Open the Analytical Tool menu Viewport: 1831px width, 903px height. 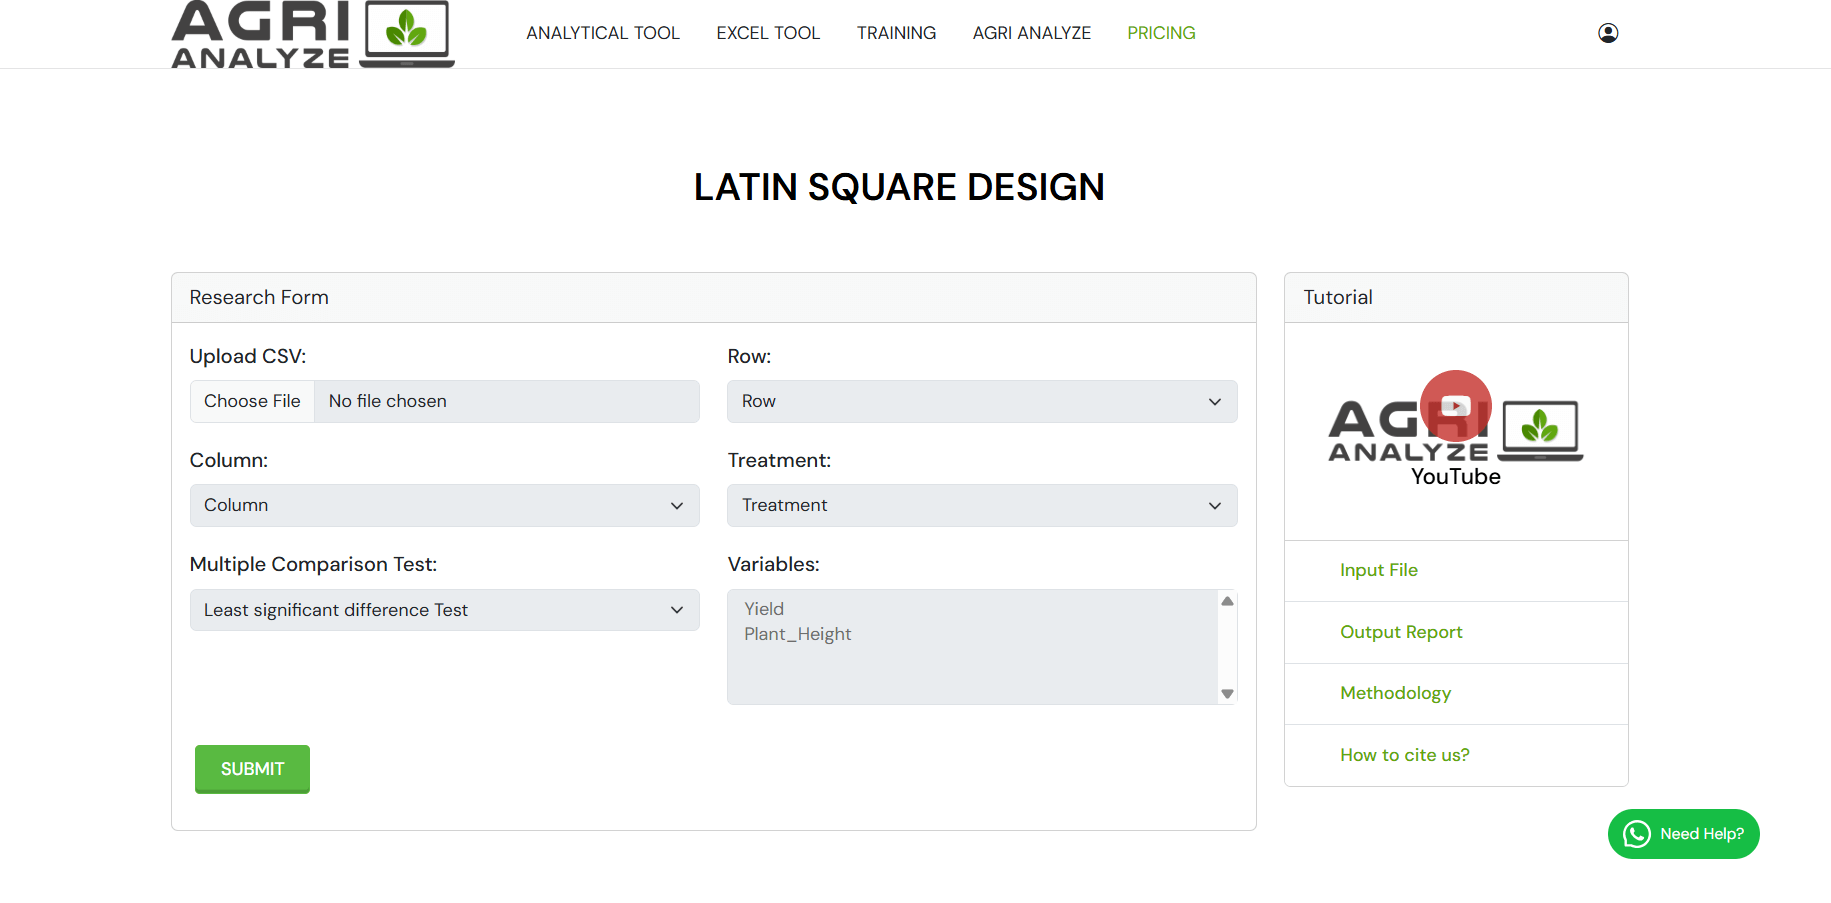click(602, 33)
